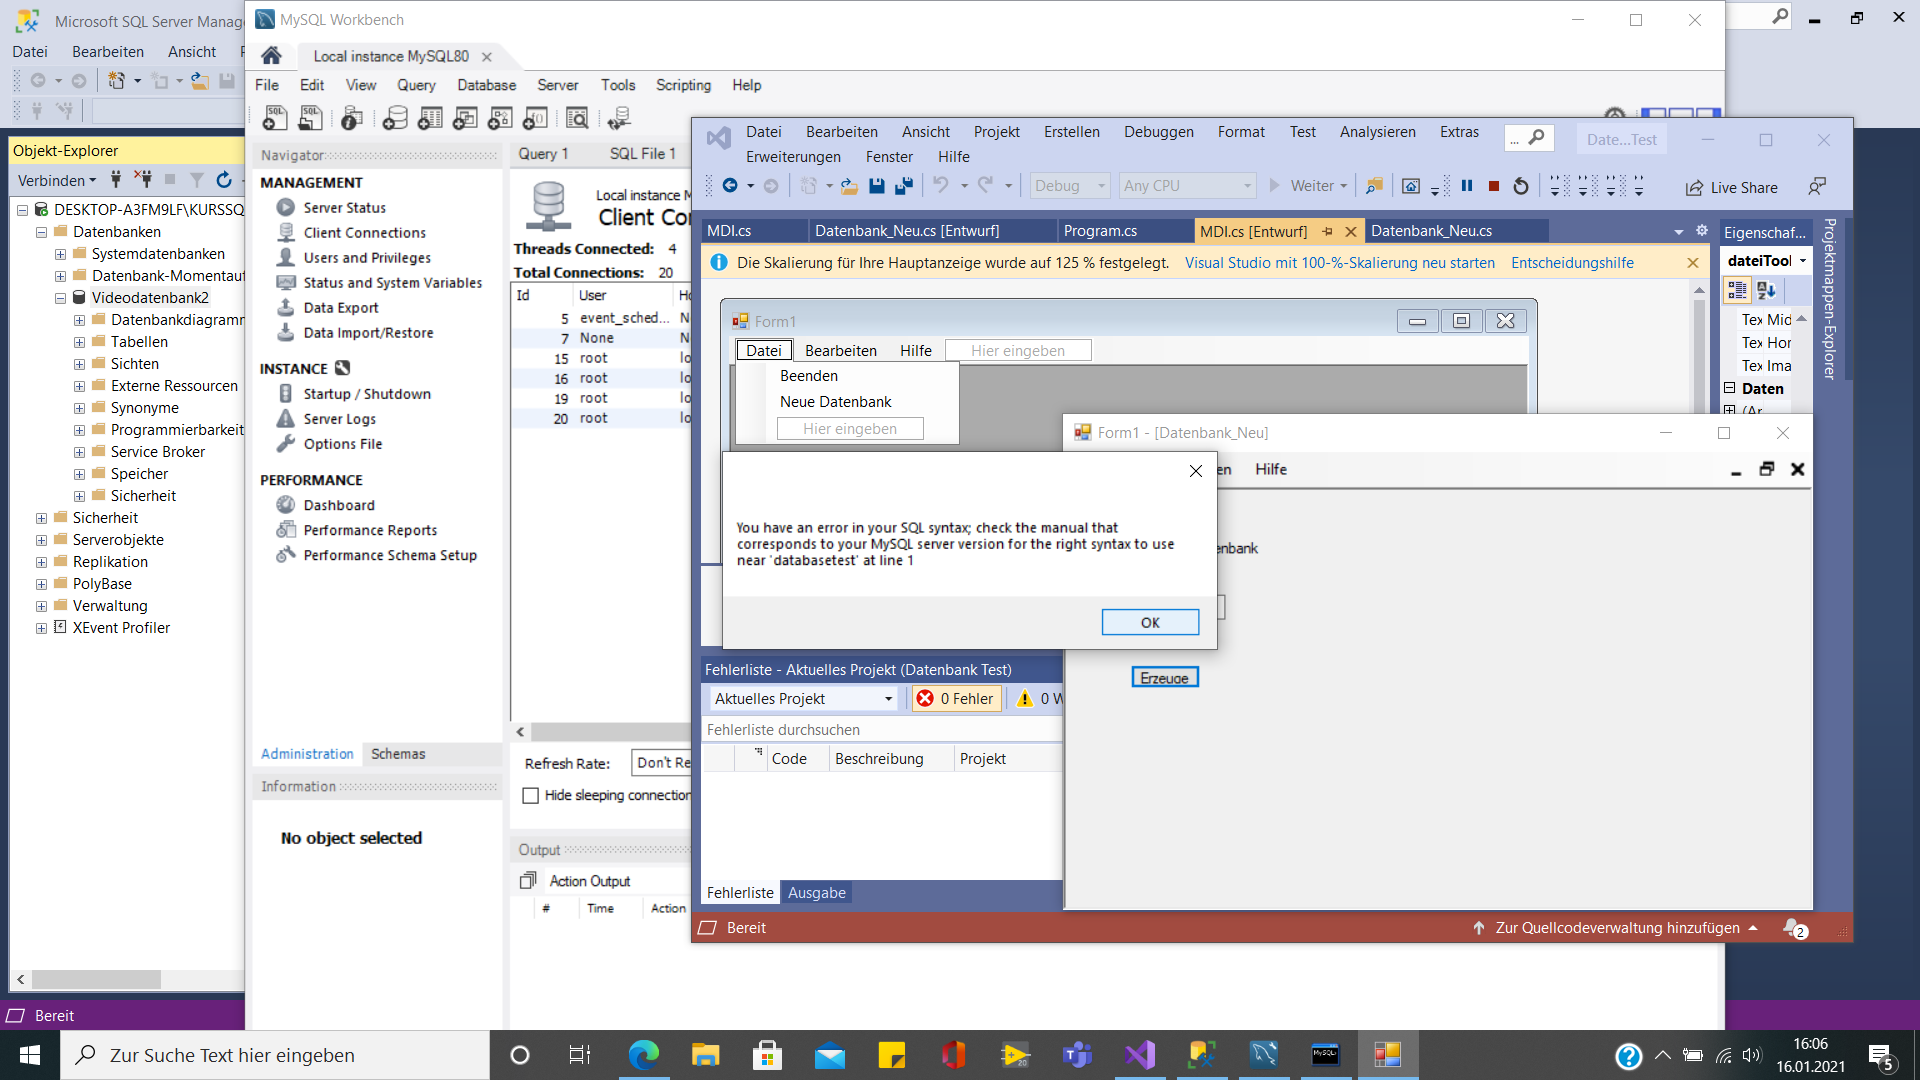Screen dimensions: 1920x1080
Task: Click the pause debugging icon
Action: 1467,186
